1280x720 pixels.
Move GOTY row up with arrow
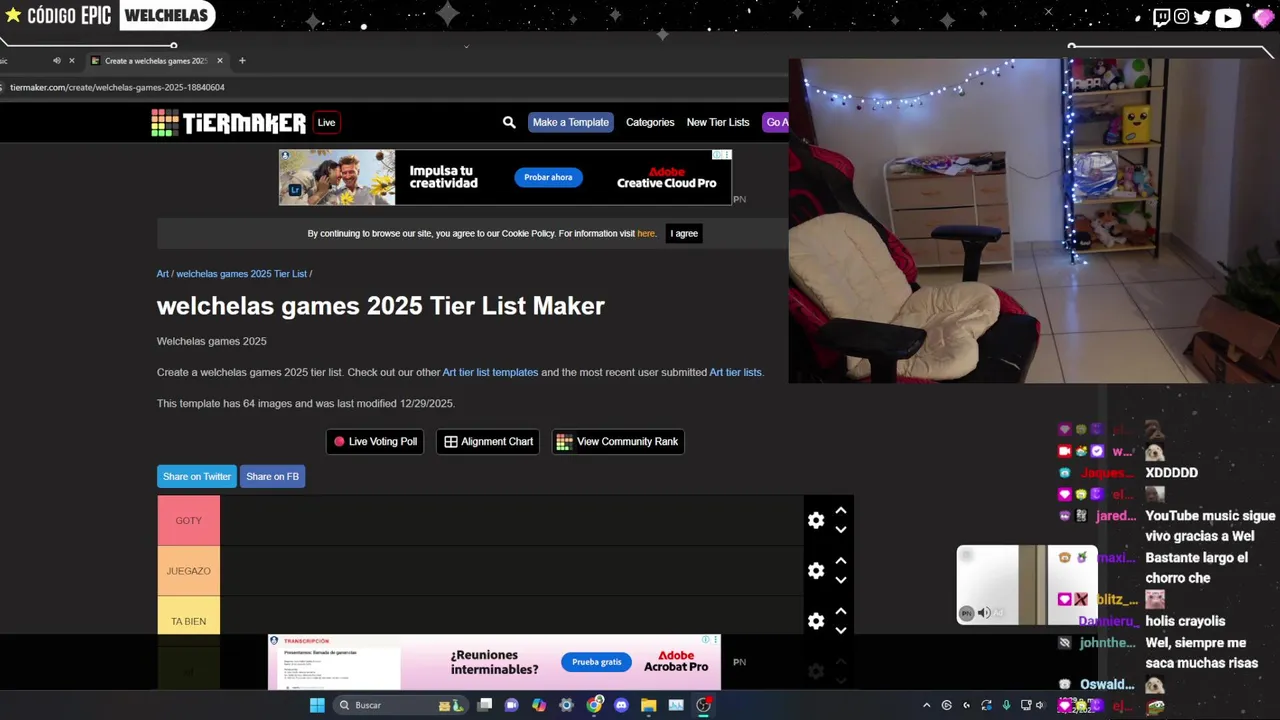tap(841, 511)
